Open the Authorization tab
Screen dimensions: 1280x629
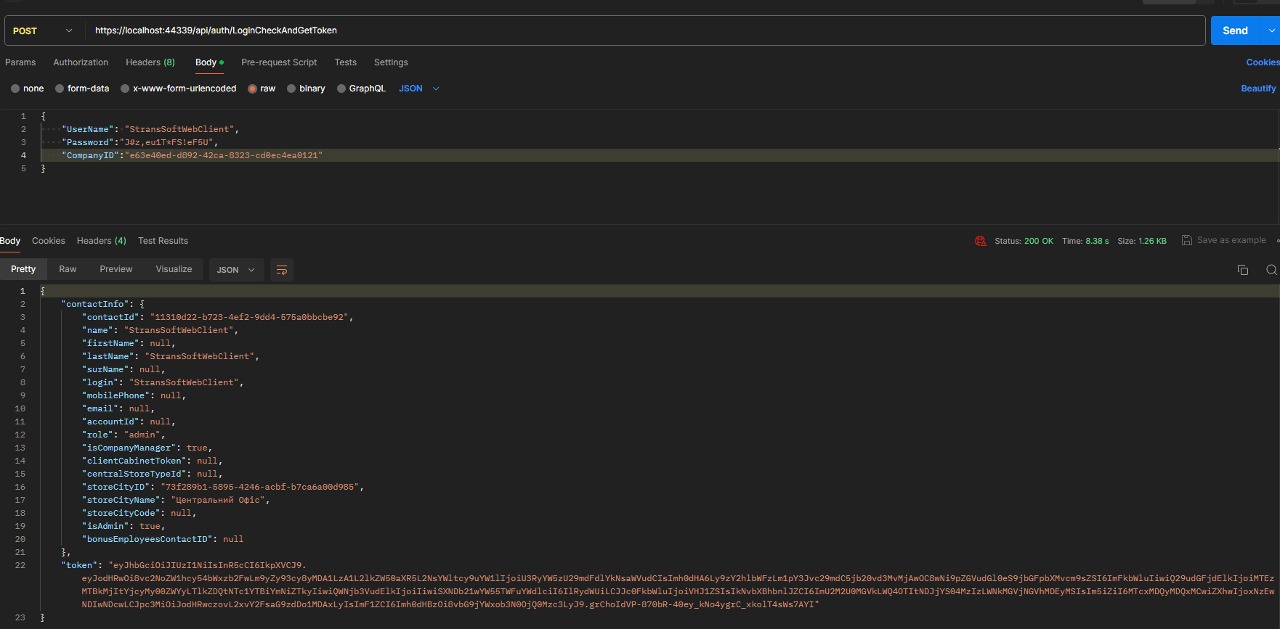[x=81, y=62]
